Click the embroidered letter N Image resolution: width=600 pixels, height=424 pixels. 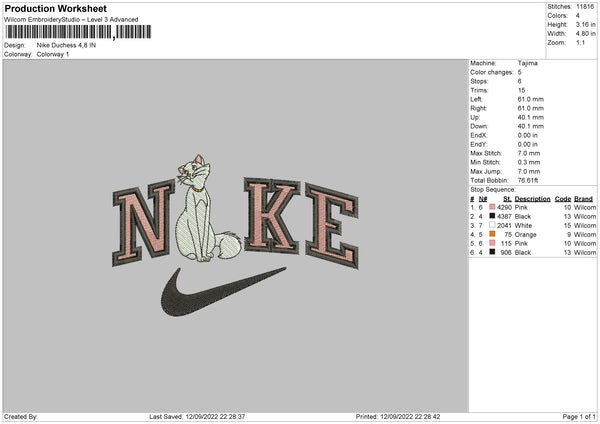(x=143, y=223)
